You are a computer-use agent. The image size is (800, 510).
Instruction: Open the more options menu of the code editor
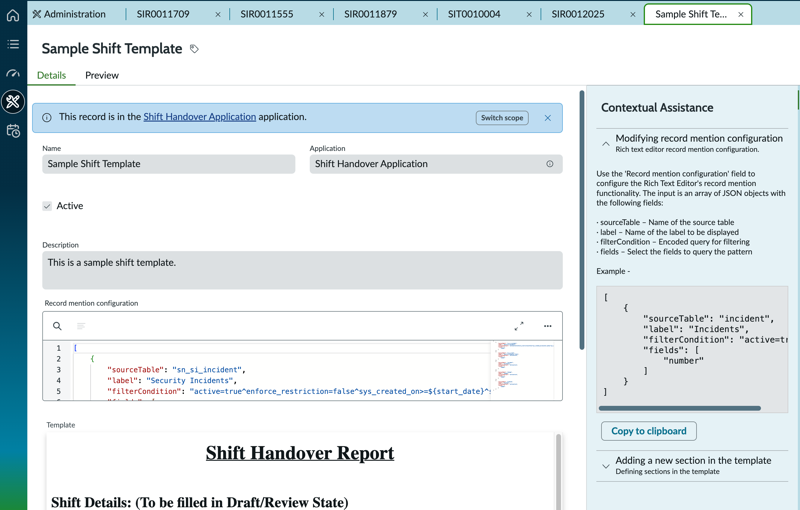click(547, 326)
